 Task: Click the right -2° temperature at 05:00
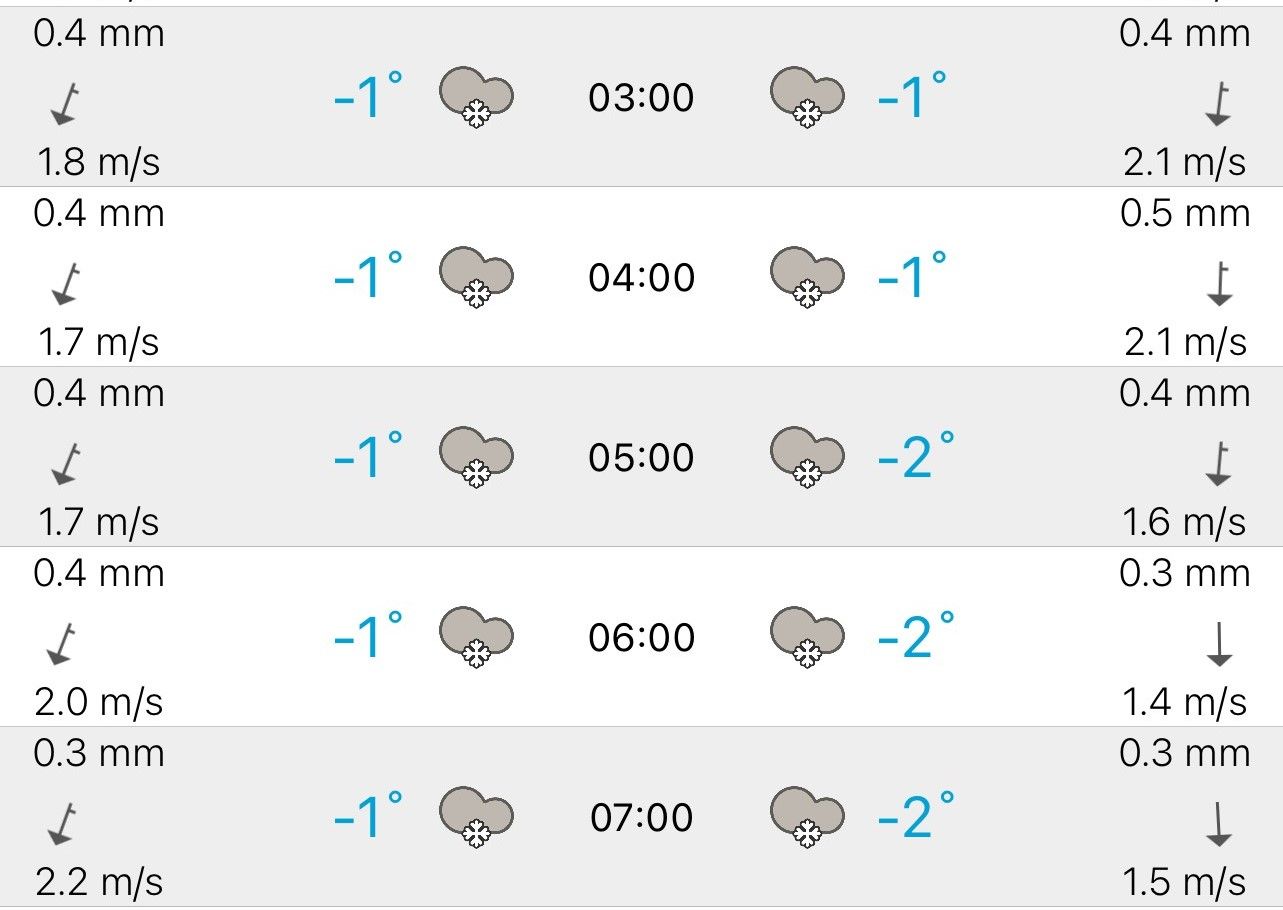pos(915,457)
